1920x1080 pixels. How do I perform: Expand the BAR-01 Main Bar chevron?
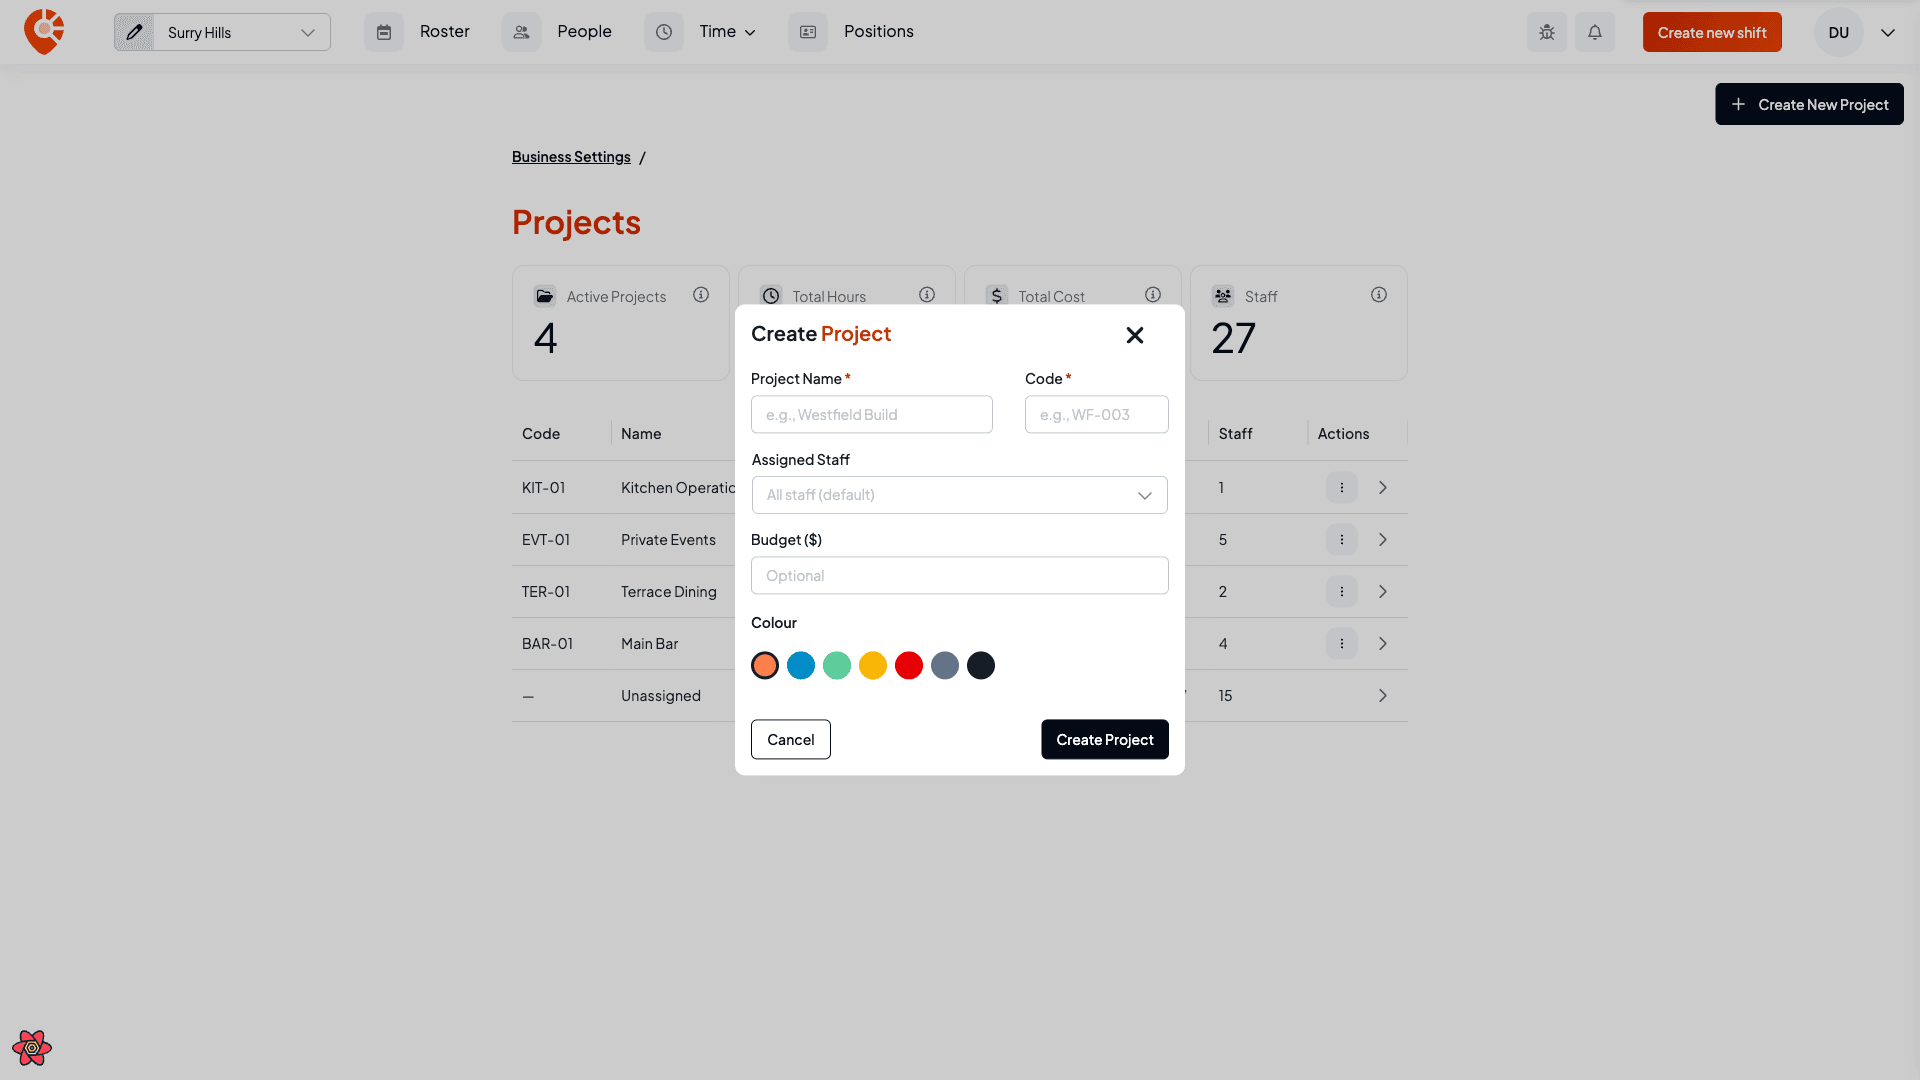(1383, 644)
